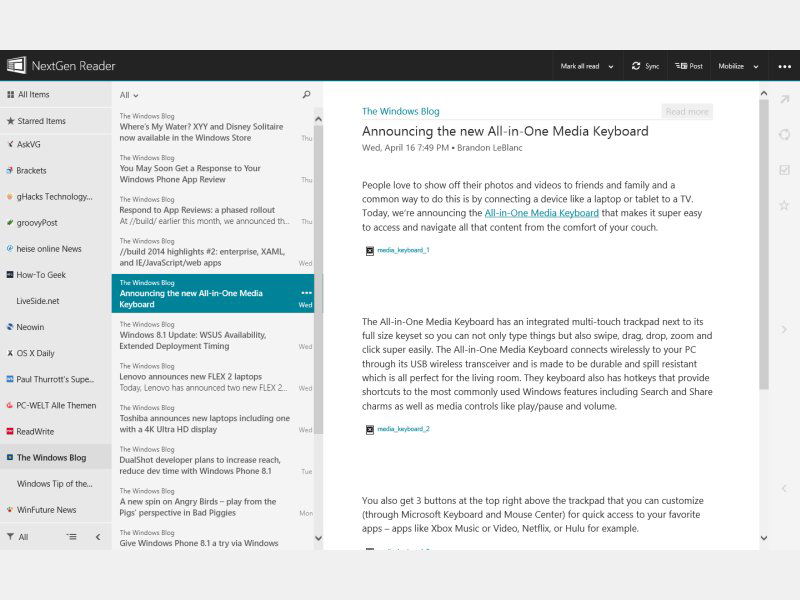Viewport: 800px width, 600px height.
Task: Select Paul Thurrott's Supe.. feed
Action: [x=56, y=379]
